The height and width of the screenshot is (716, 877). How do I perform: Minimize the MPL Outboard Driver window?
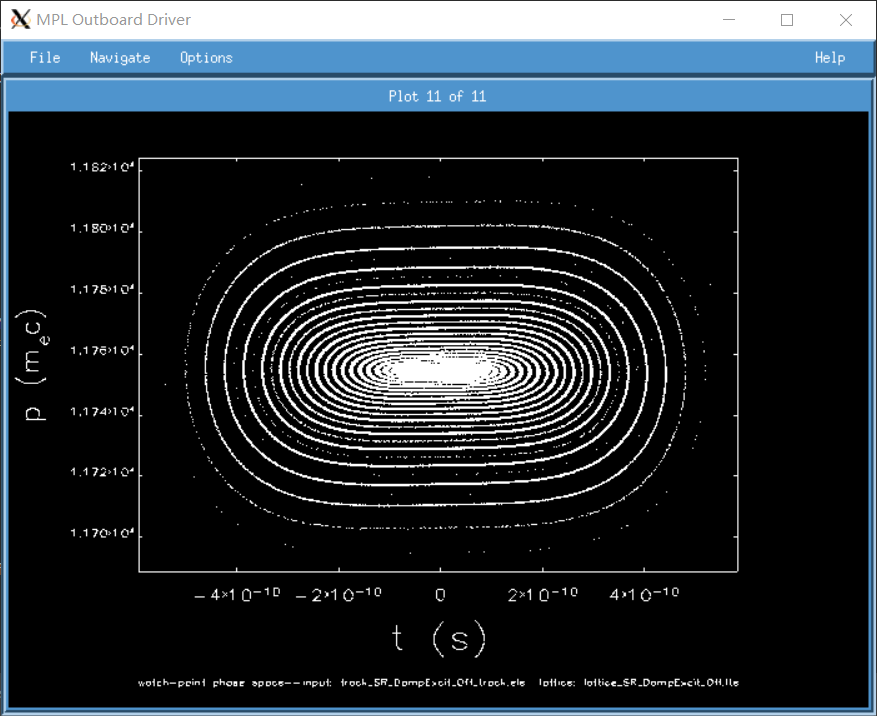(x=727, y=20)
